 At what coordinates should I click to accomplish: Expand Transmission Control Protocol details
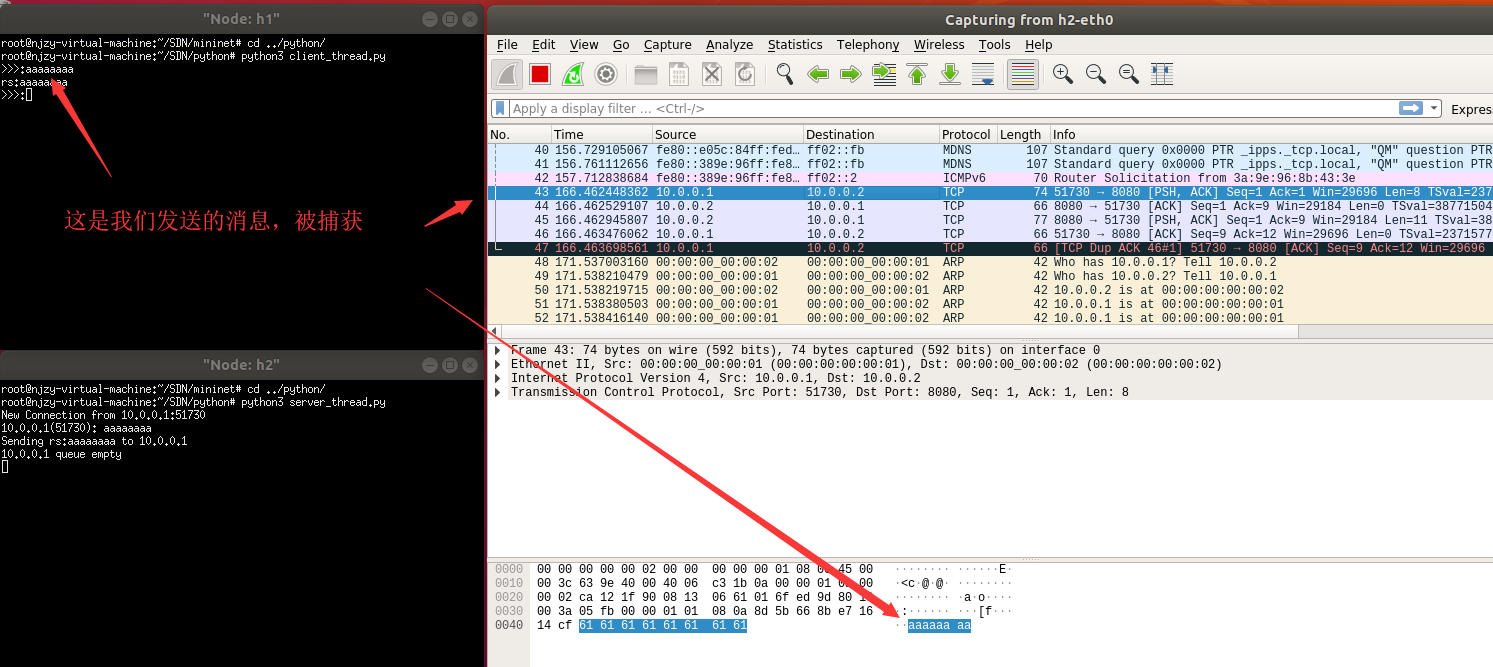(x=498, y=393)
